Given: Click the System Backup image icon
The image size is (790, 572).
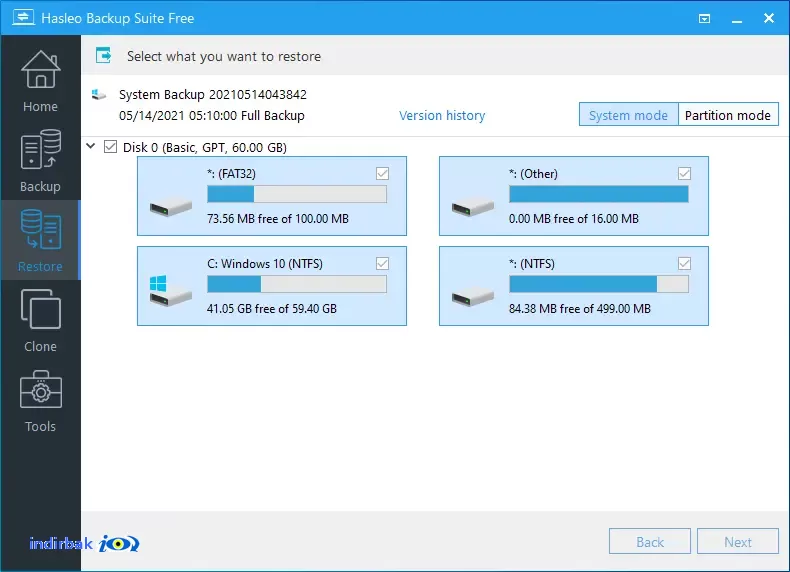Looking at the screenshot, I should point(99,94).
